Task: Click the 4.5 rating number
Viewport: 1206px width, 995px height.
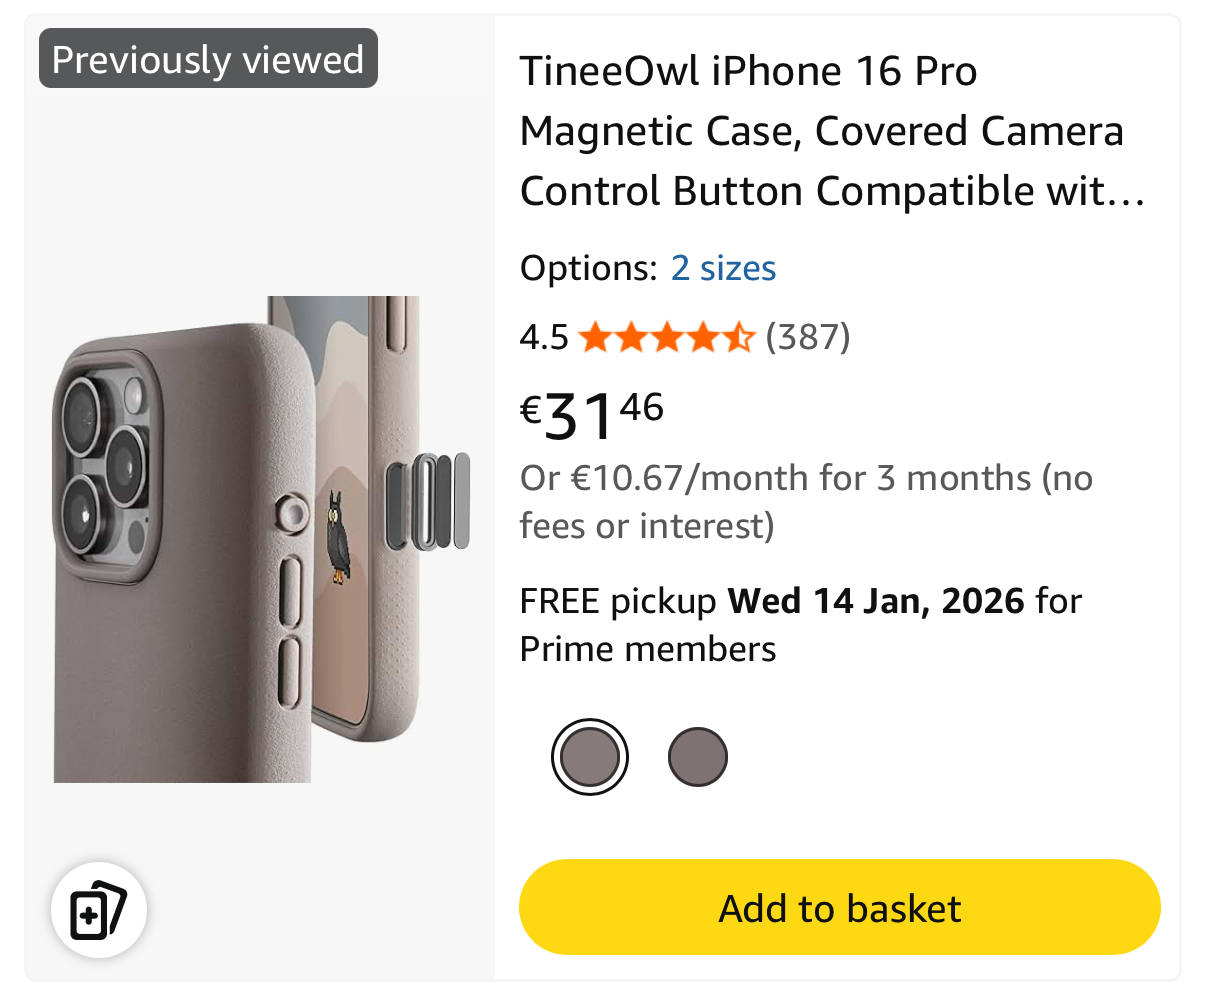Action: 543,338
